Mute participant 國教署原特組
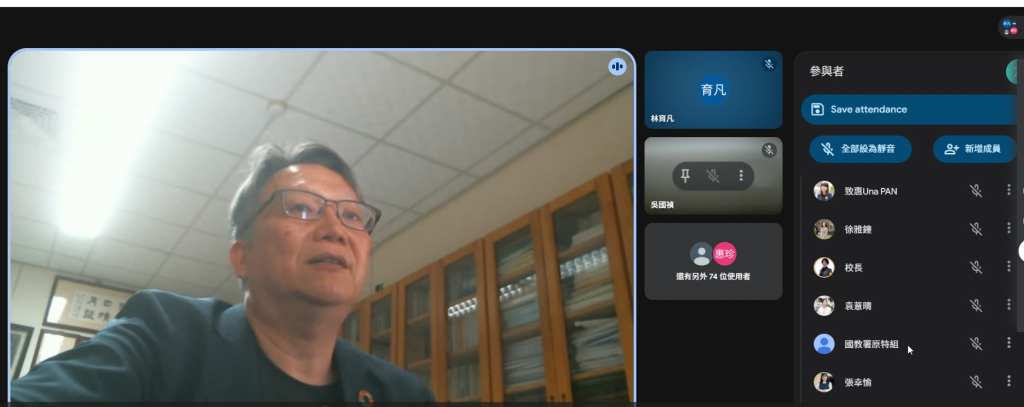The image size is (1024, 407). click(976, 344)
